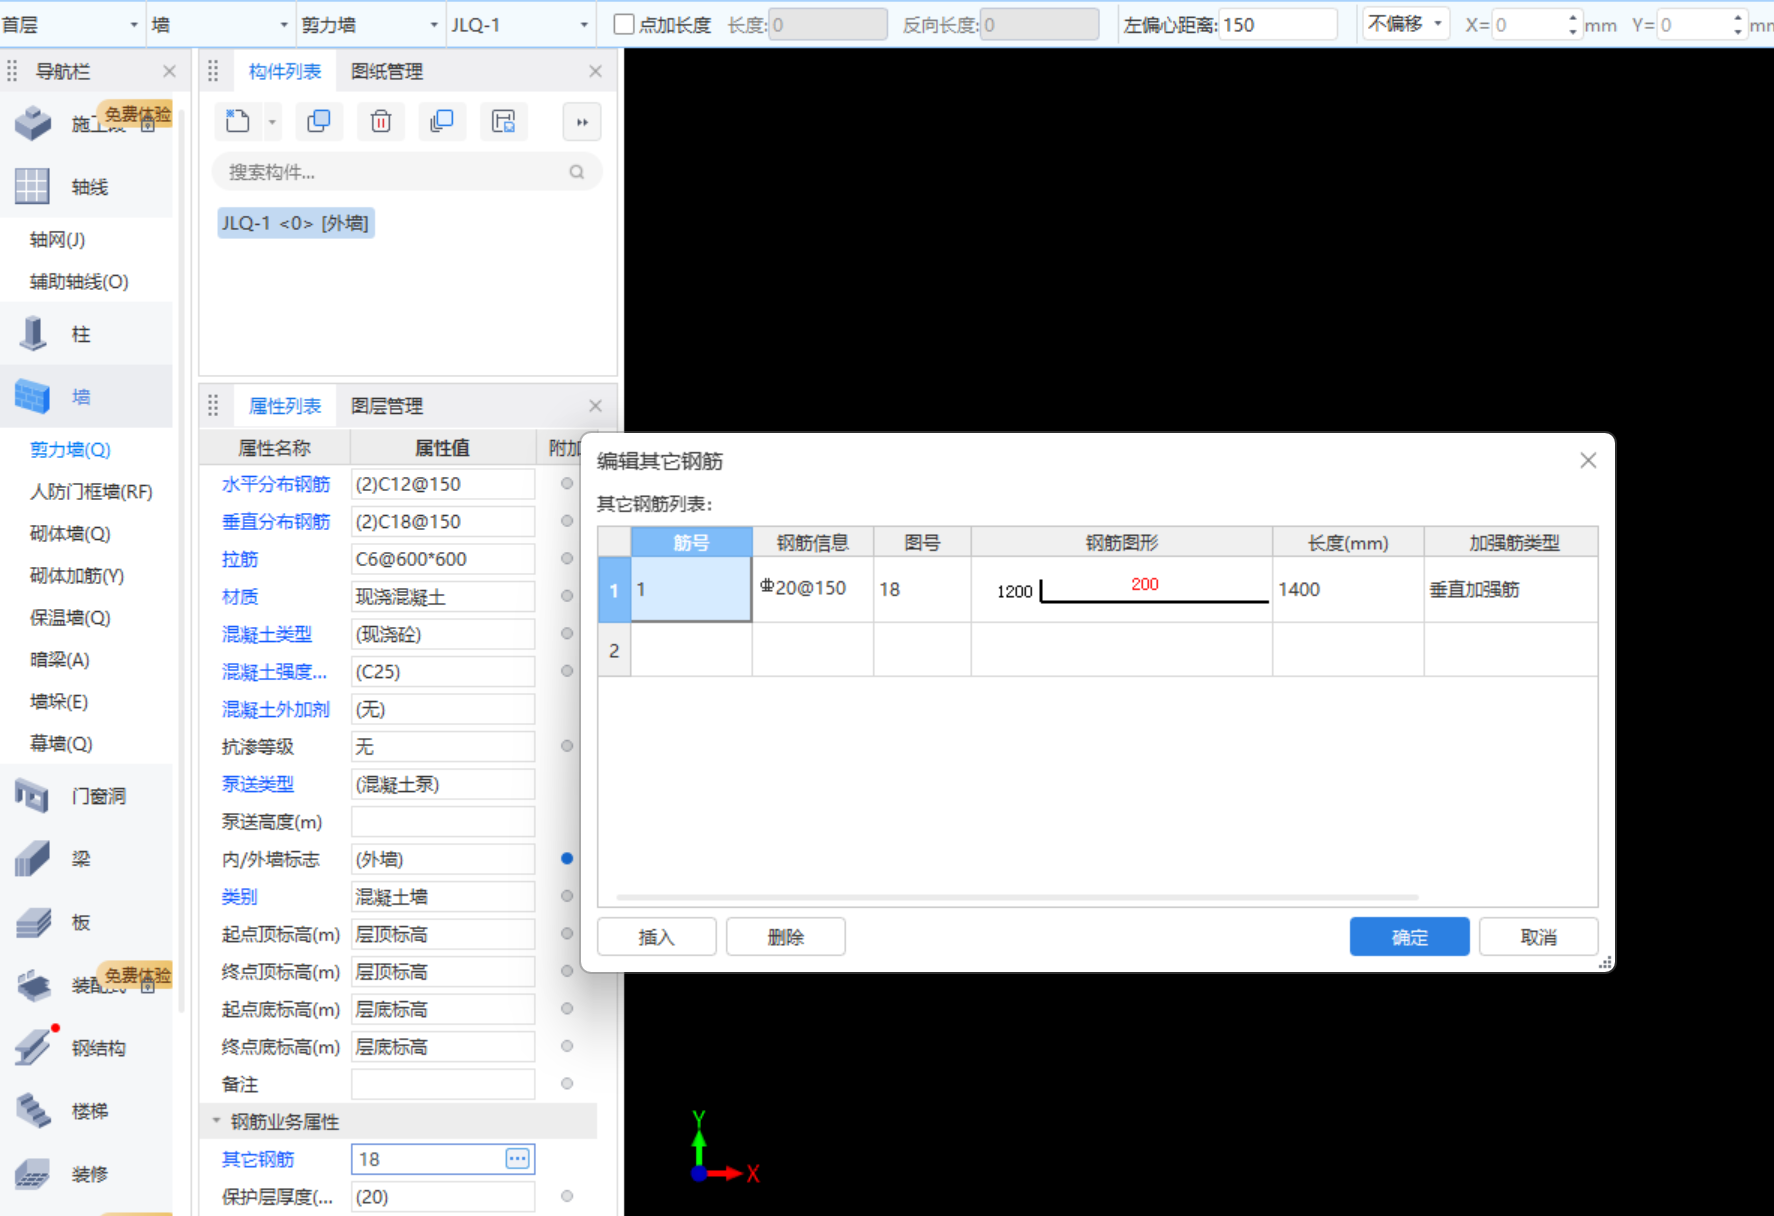
Task: Click the 搜索构件 search field
Action: [407, 172]
